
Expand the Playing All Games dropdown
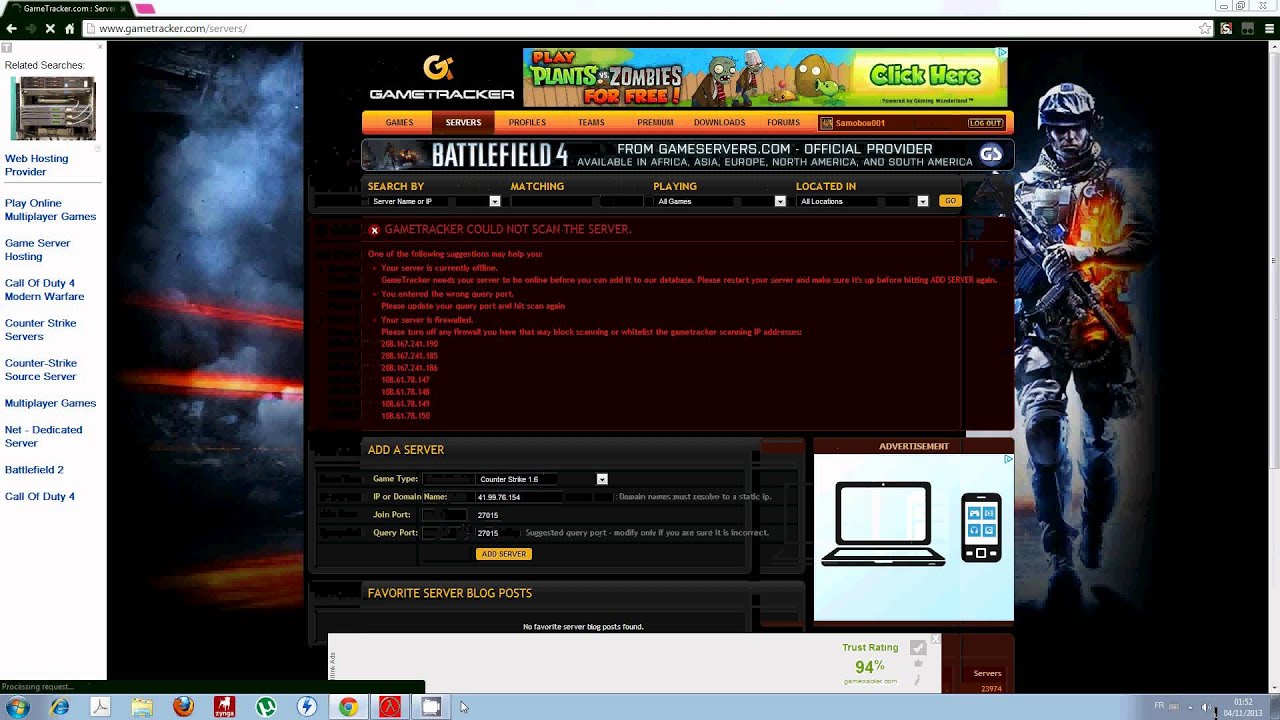click(x=720, y=201)
